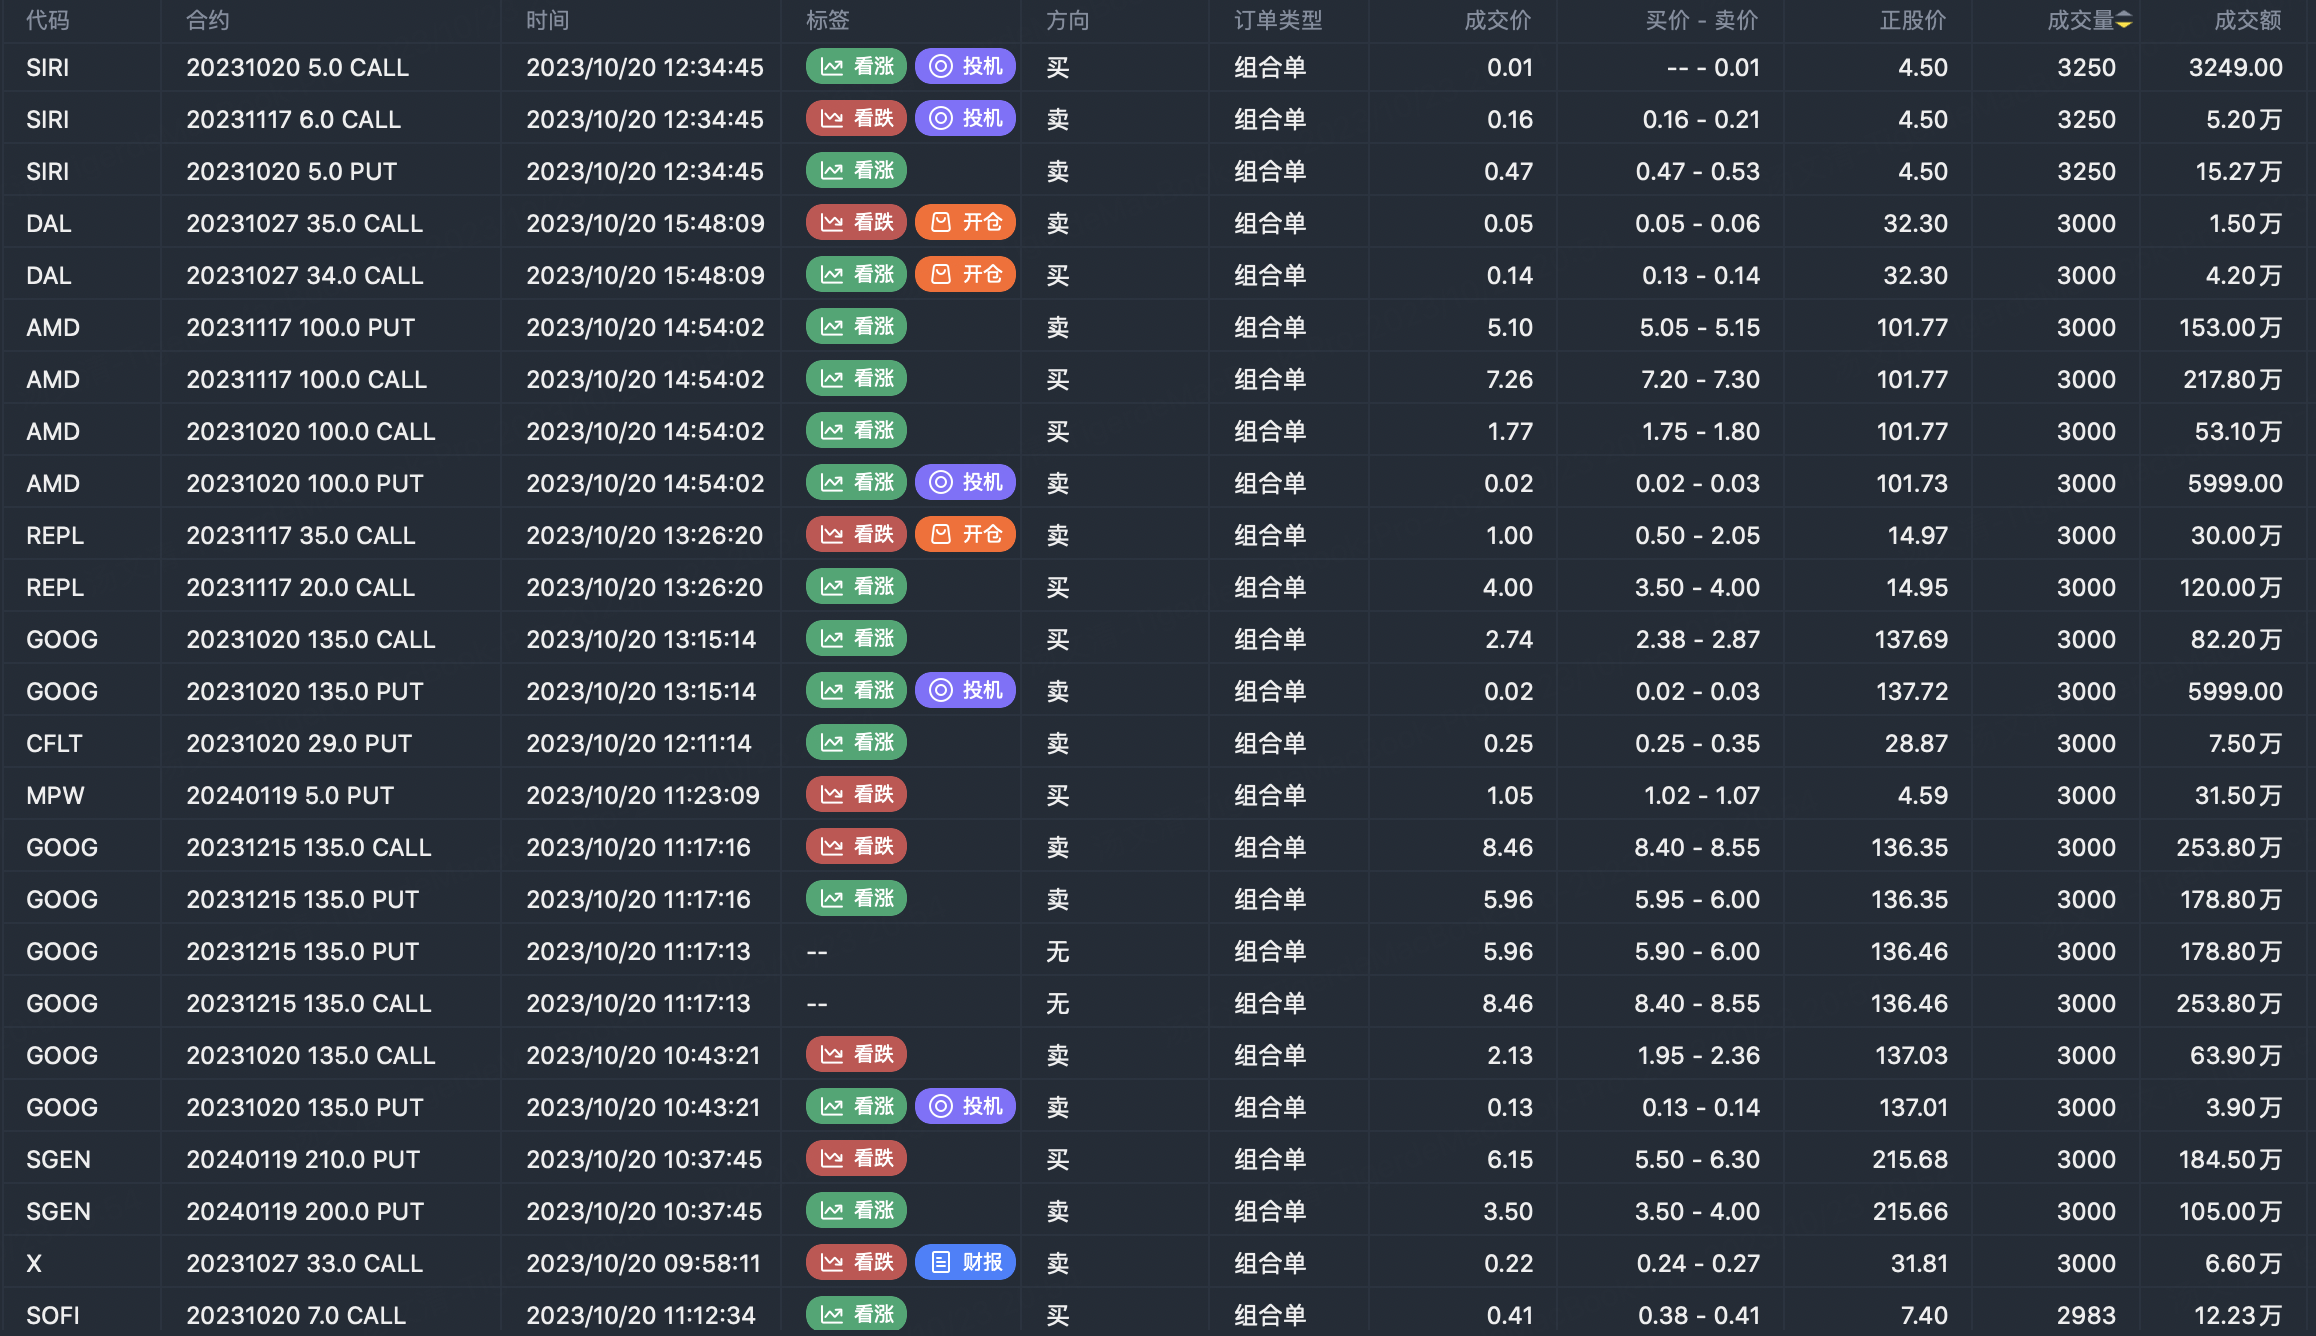Screen dimensions: 2316x1336
Task: Click 看涨 tag on DAL 34.0 CALL row
Action: [856, 275]
